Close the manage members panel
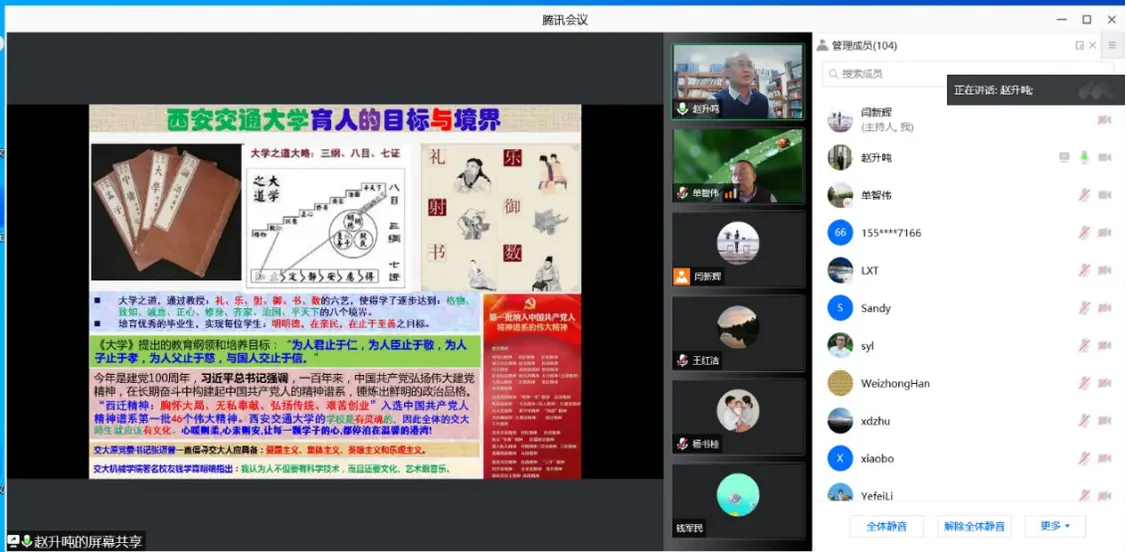 [x=1092, y=45]
